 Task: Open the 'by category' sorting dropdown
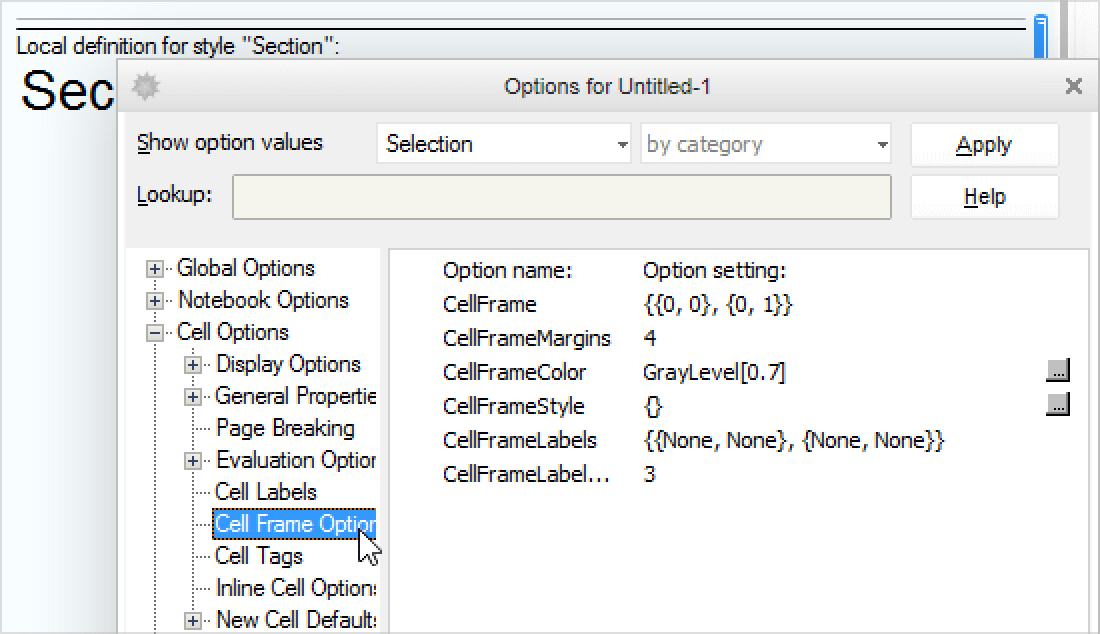tap(765, 144)
